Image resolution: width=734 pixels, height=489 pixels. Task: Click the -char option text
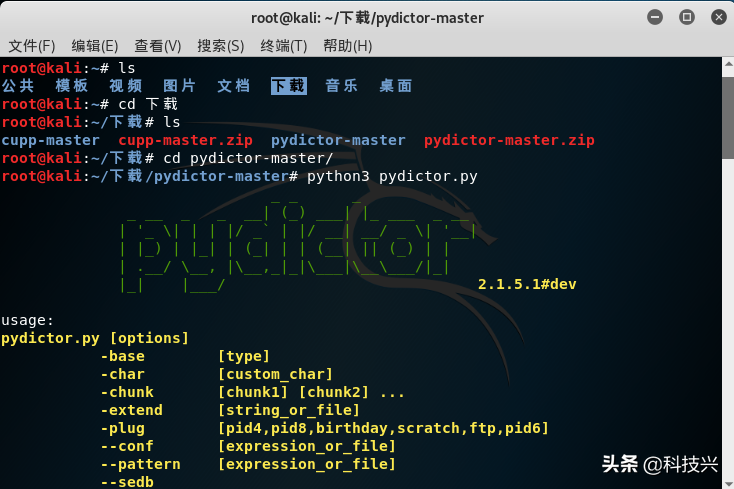click(123, 374)
